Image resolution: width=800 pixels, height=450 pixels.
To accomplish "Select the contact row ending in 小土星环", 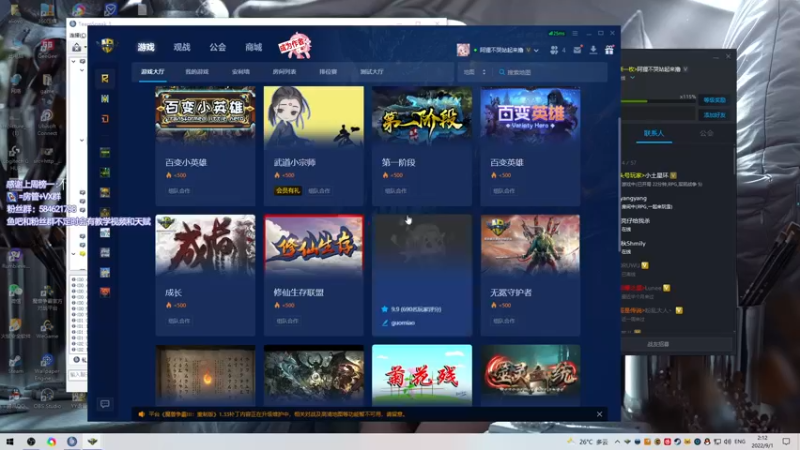I will point(676,179).
